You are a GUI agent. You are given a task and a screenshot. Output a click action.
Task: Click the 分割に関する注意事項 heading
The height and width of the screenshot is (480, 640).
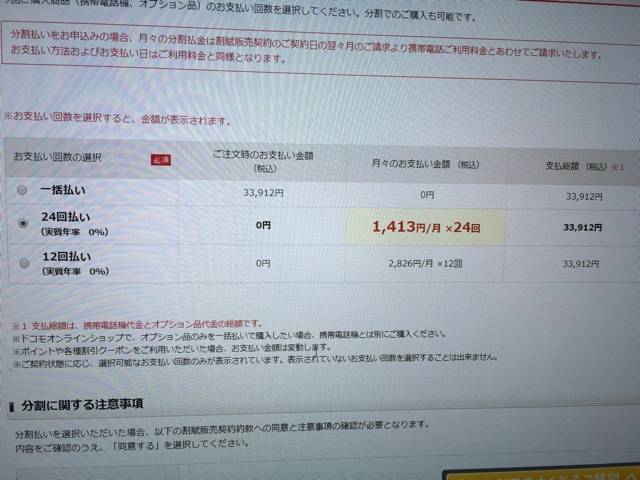click(82, 404)
